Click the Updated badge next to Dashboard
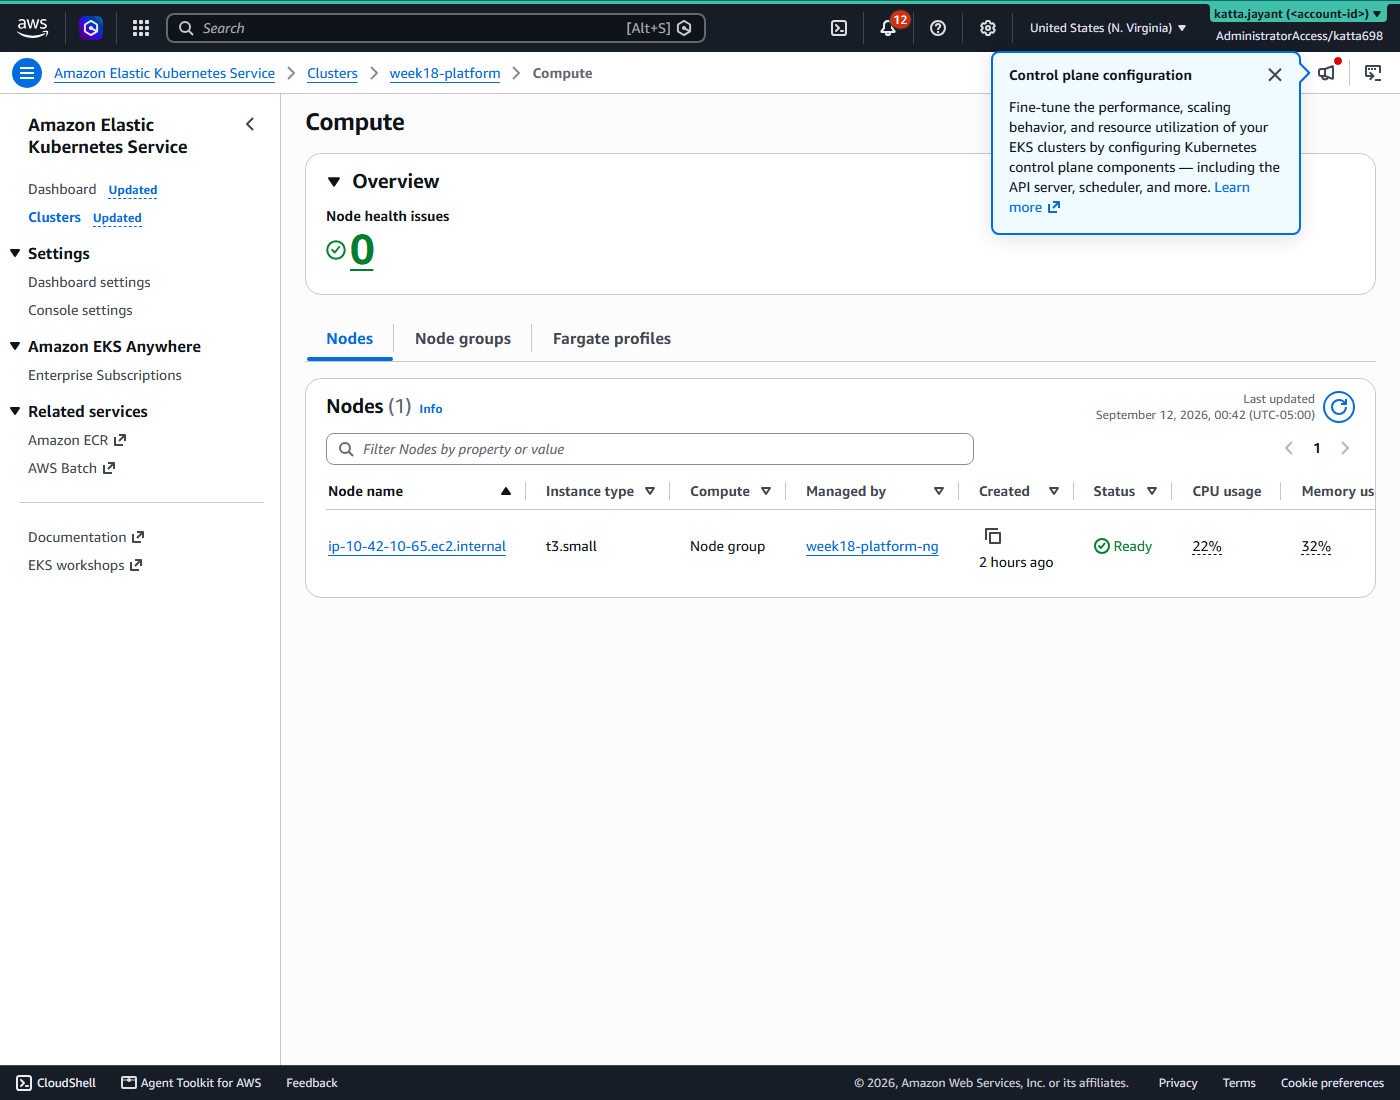This screenshot has height=1100, width=1400. point(133,190)
